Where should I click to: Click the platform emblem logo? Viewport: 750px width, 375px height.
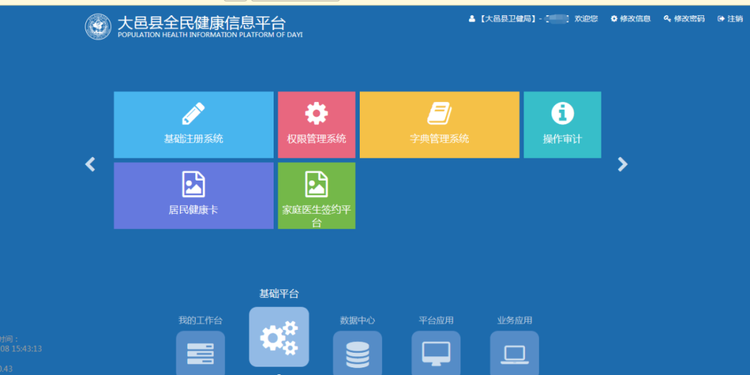point(98,27)
